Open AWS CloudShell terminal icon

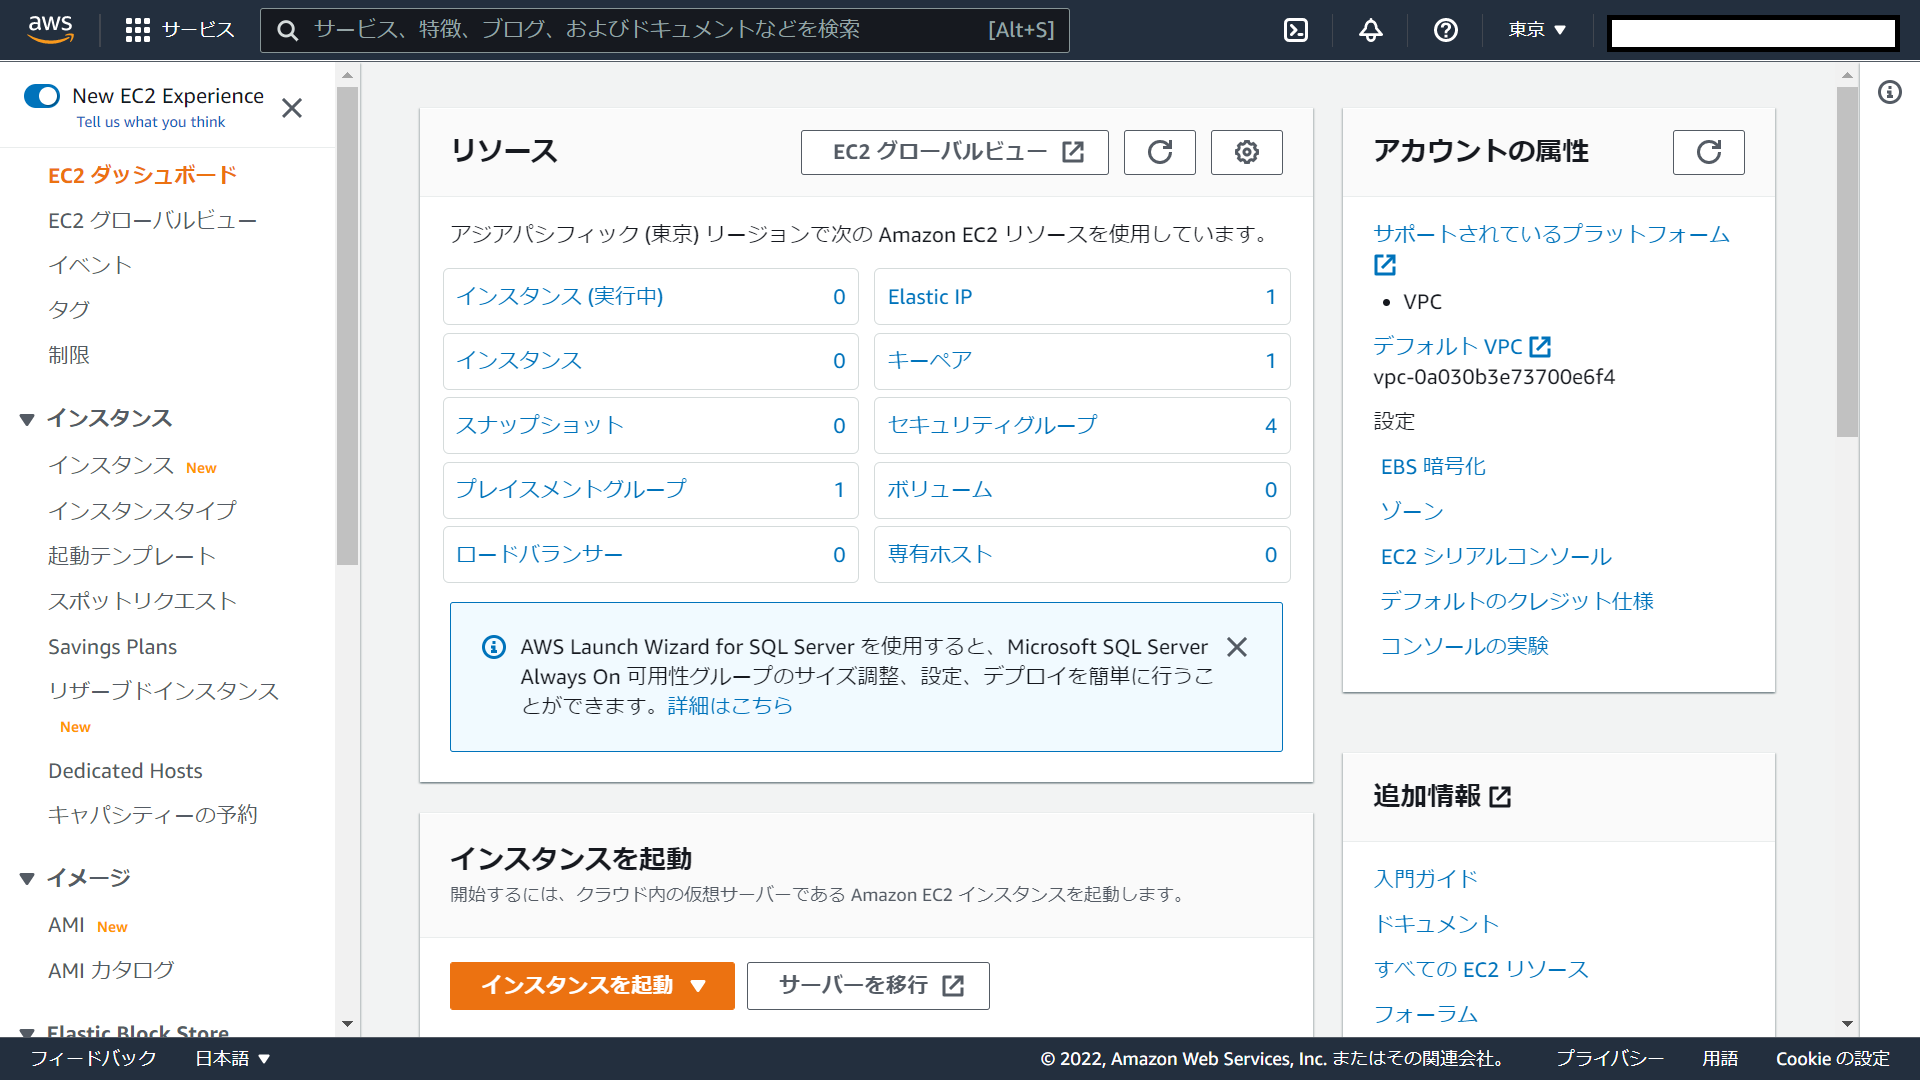pos(1296,30)
